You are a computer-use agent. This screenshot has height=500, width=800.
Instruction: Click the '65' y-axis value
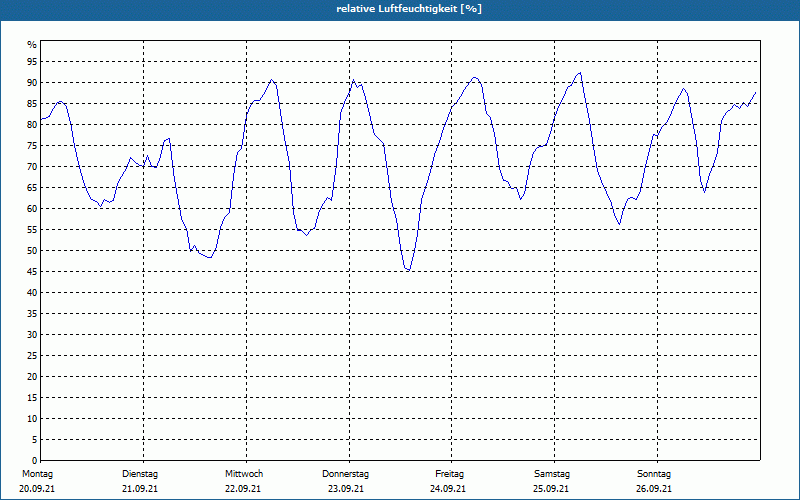(32, 188)
